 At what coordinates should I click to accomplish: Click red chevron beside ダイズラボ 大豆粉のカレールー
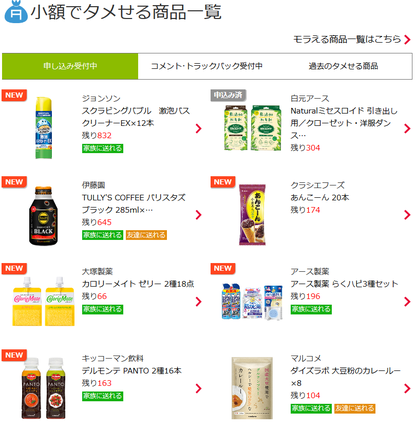407,388
